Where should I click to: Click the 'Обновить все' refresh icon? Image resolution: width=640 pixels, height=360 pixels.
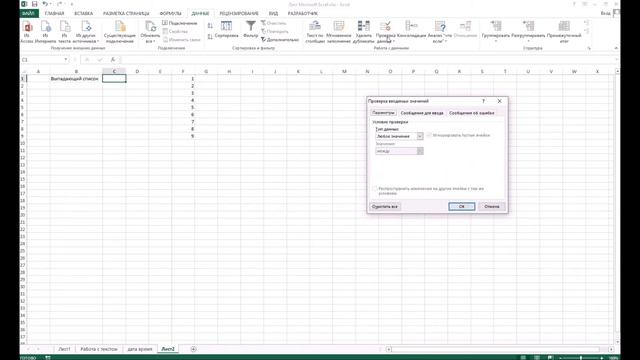(150, 32)
